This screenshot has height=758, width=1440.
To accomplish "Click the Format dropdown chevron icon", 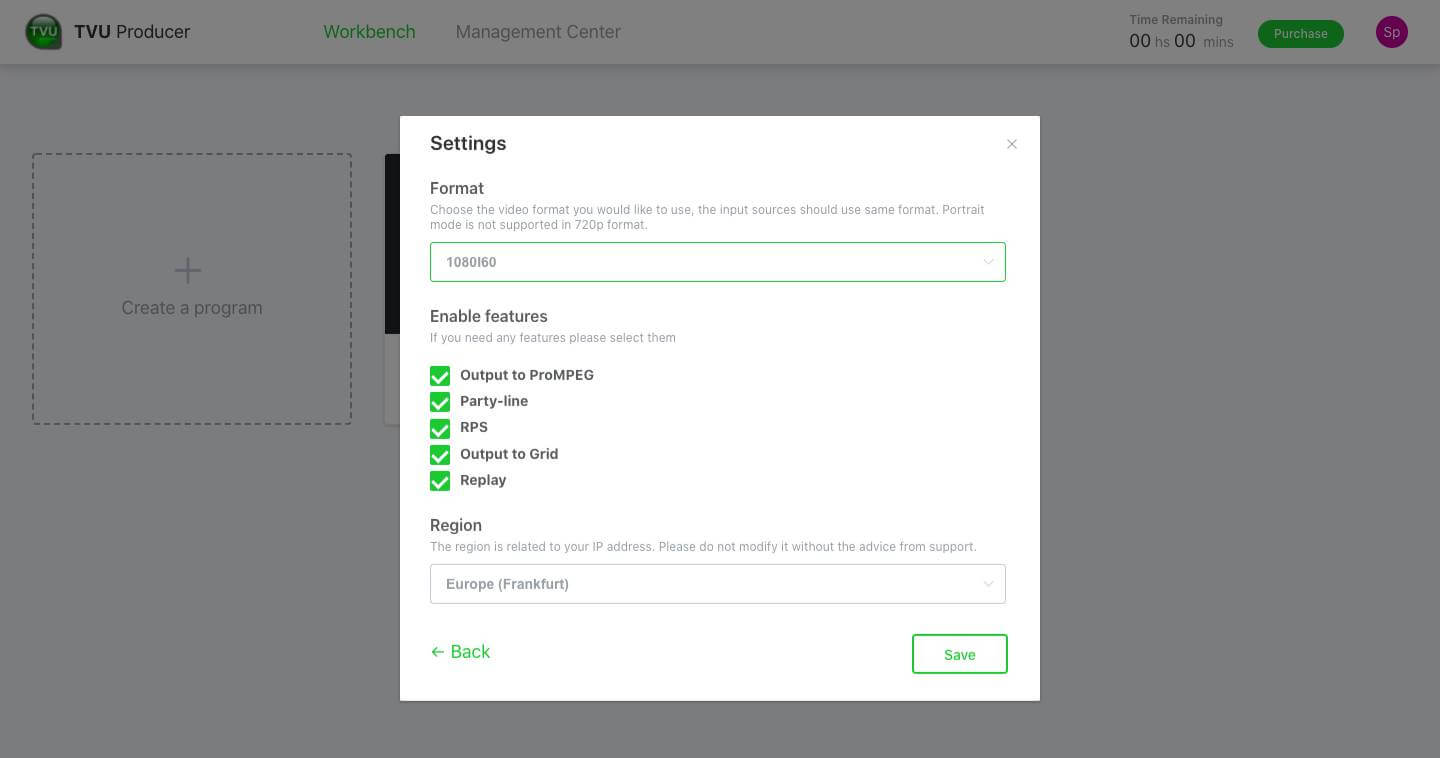I will [989, 261].
